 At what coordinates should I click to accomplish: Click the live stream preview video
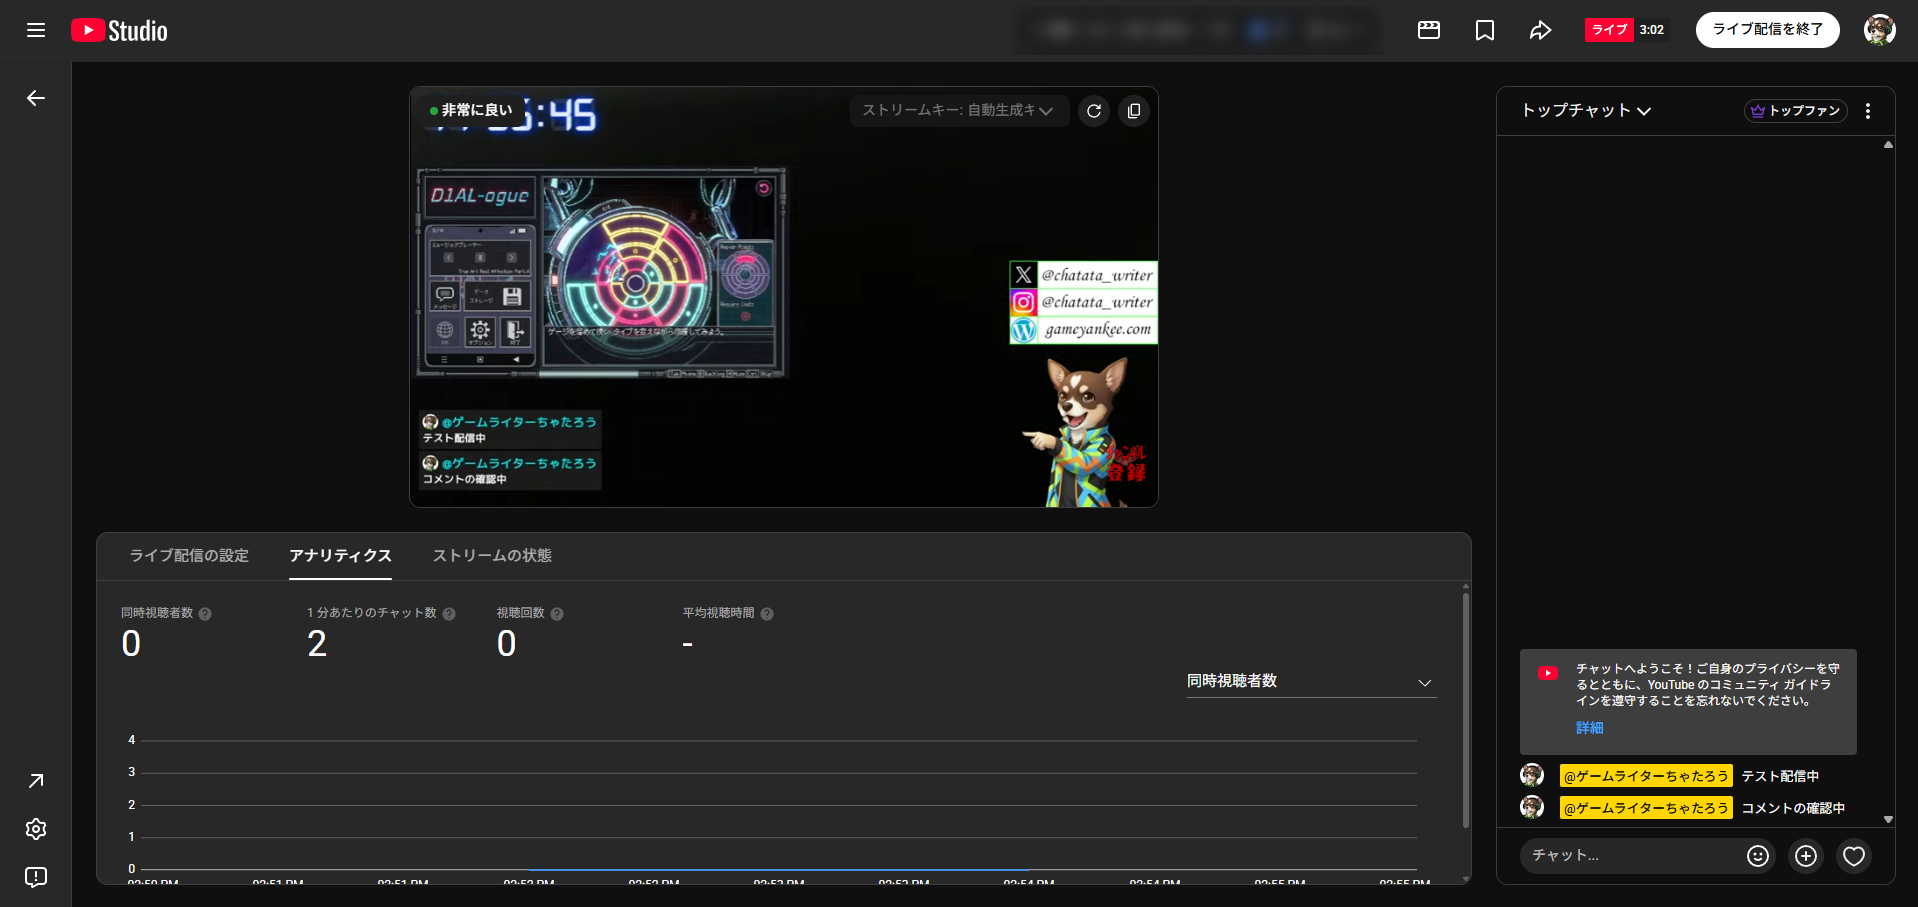(x=784, y=297)
